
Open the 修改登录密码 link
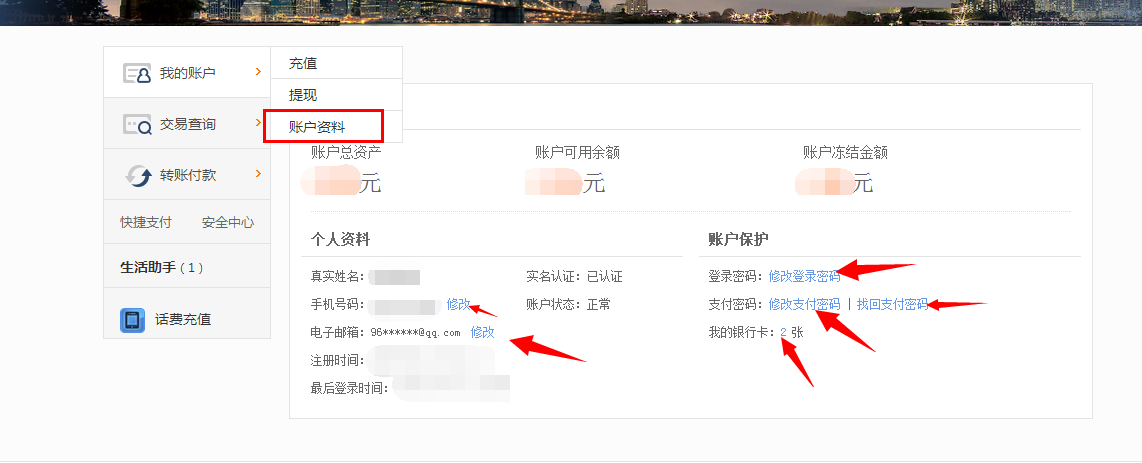(804, 276)
